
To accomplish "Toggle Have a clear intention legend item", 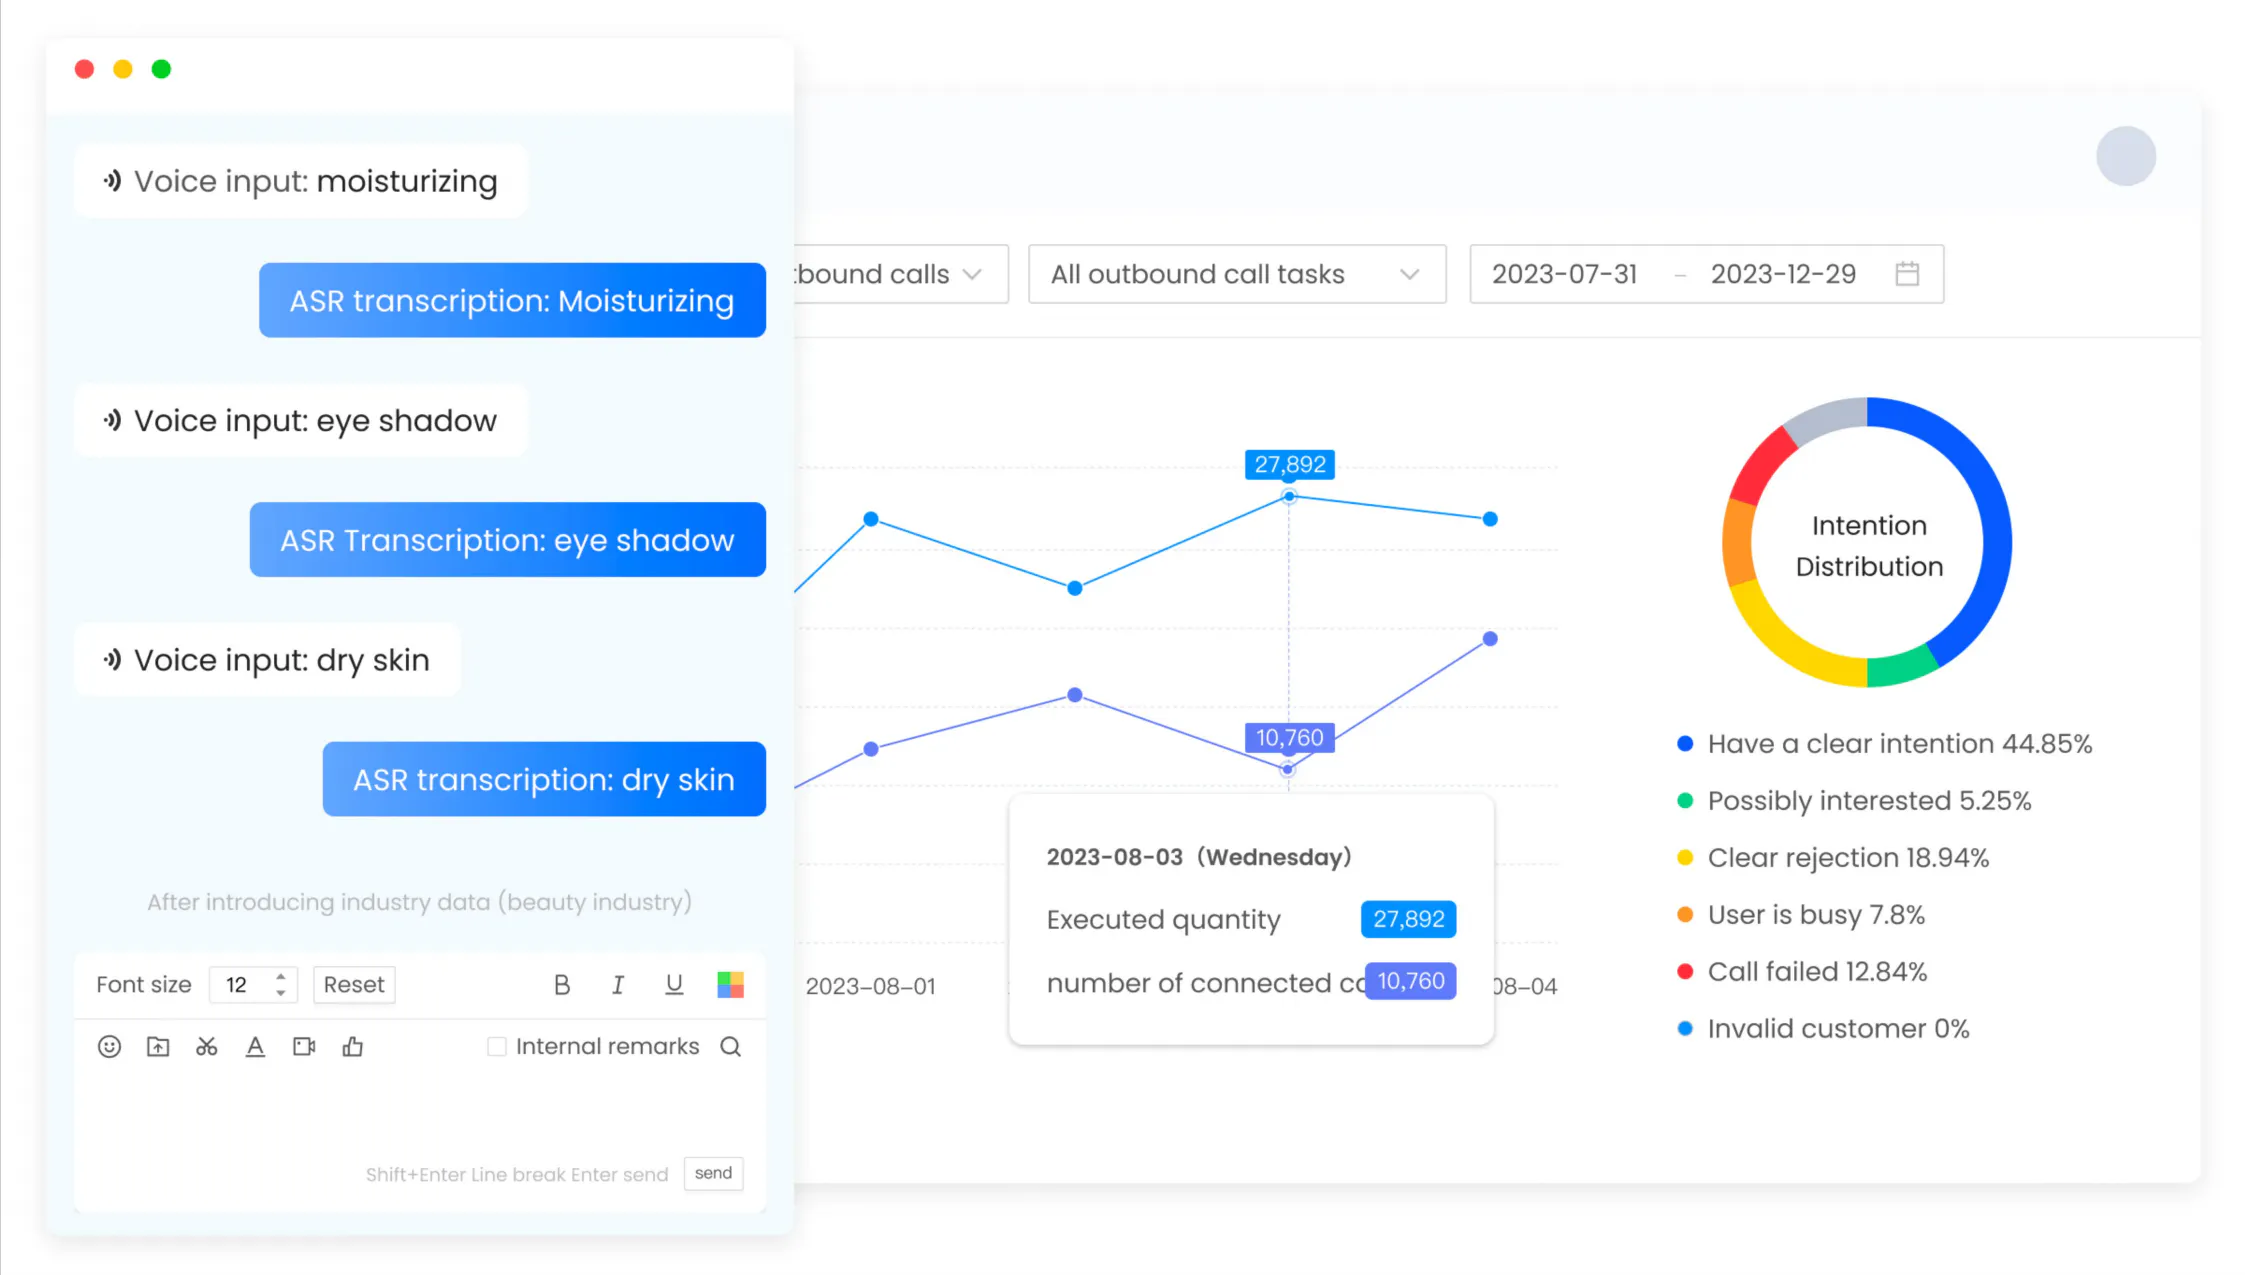I will pyautogui.click(x=1884, y=744).
